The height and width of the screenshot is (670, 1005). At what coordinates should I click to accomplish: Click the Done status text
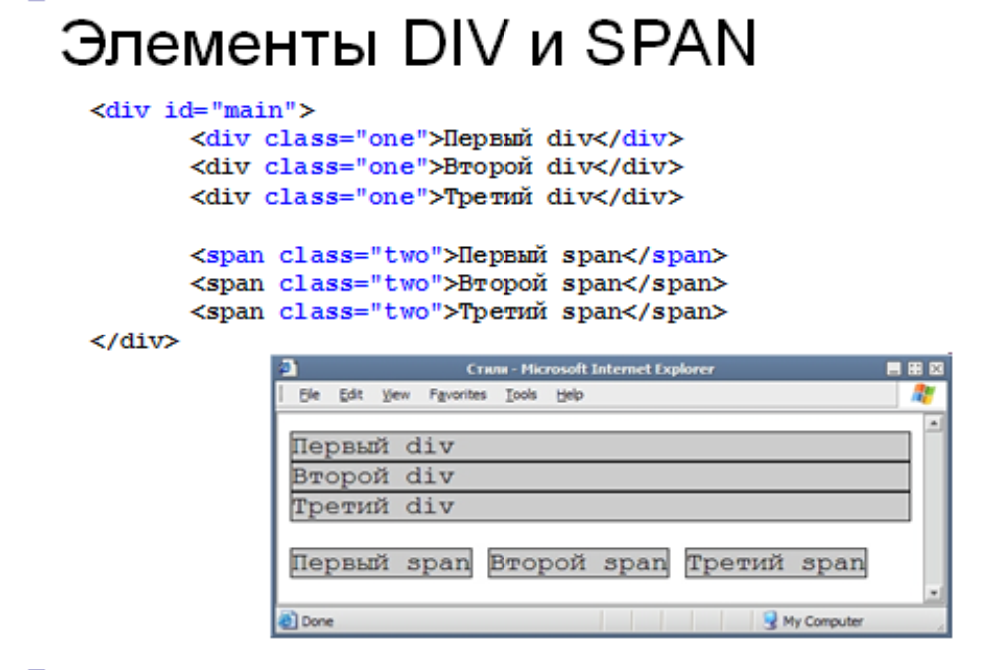tap(317, 621)
